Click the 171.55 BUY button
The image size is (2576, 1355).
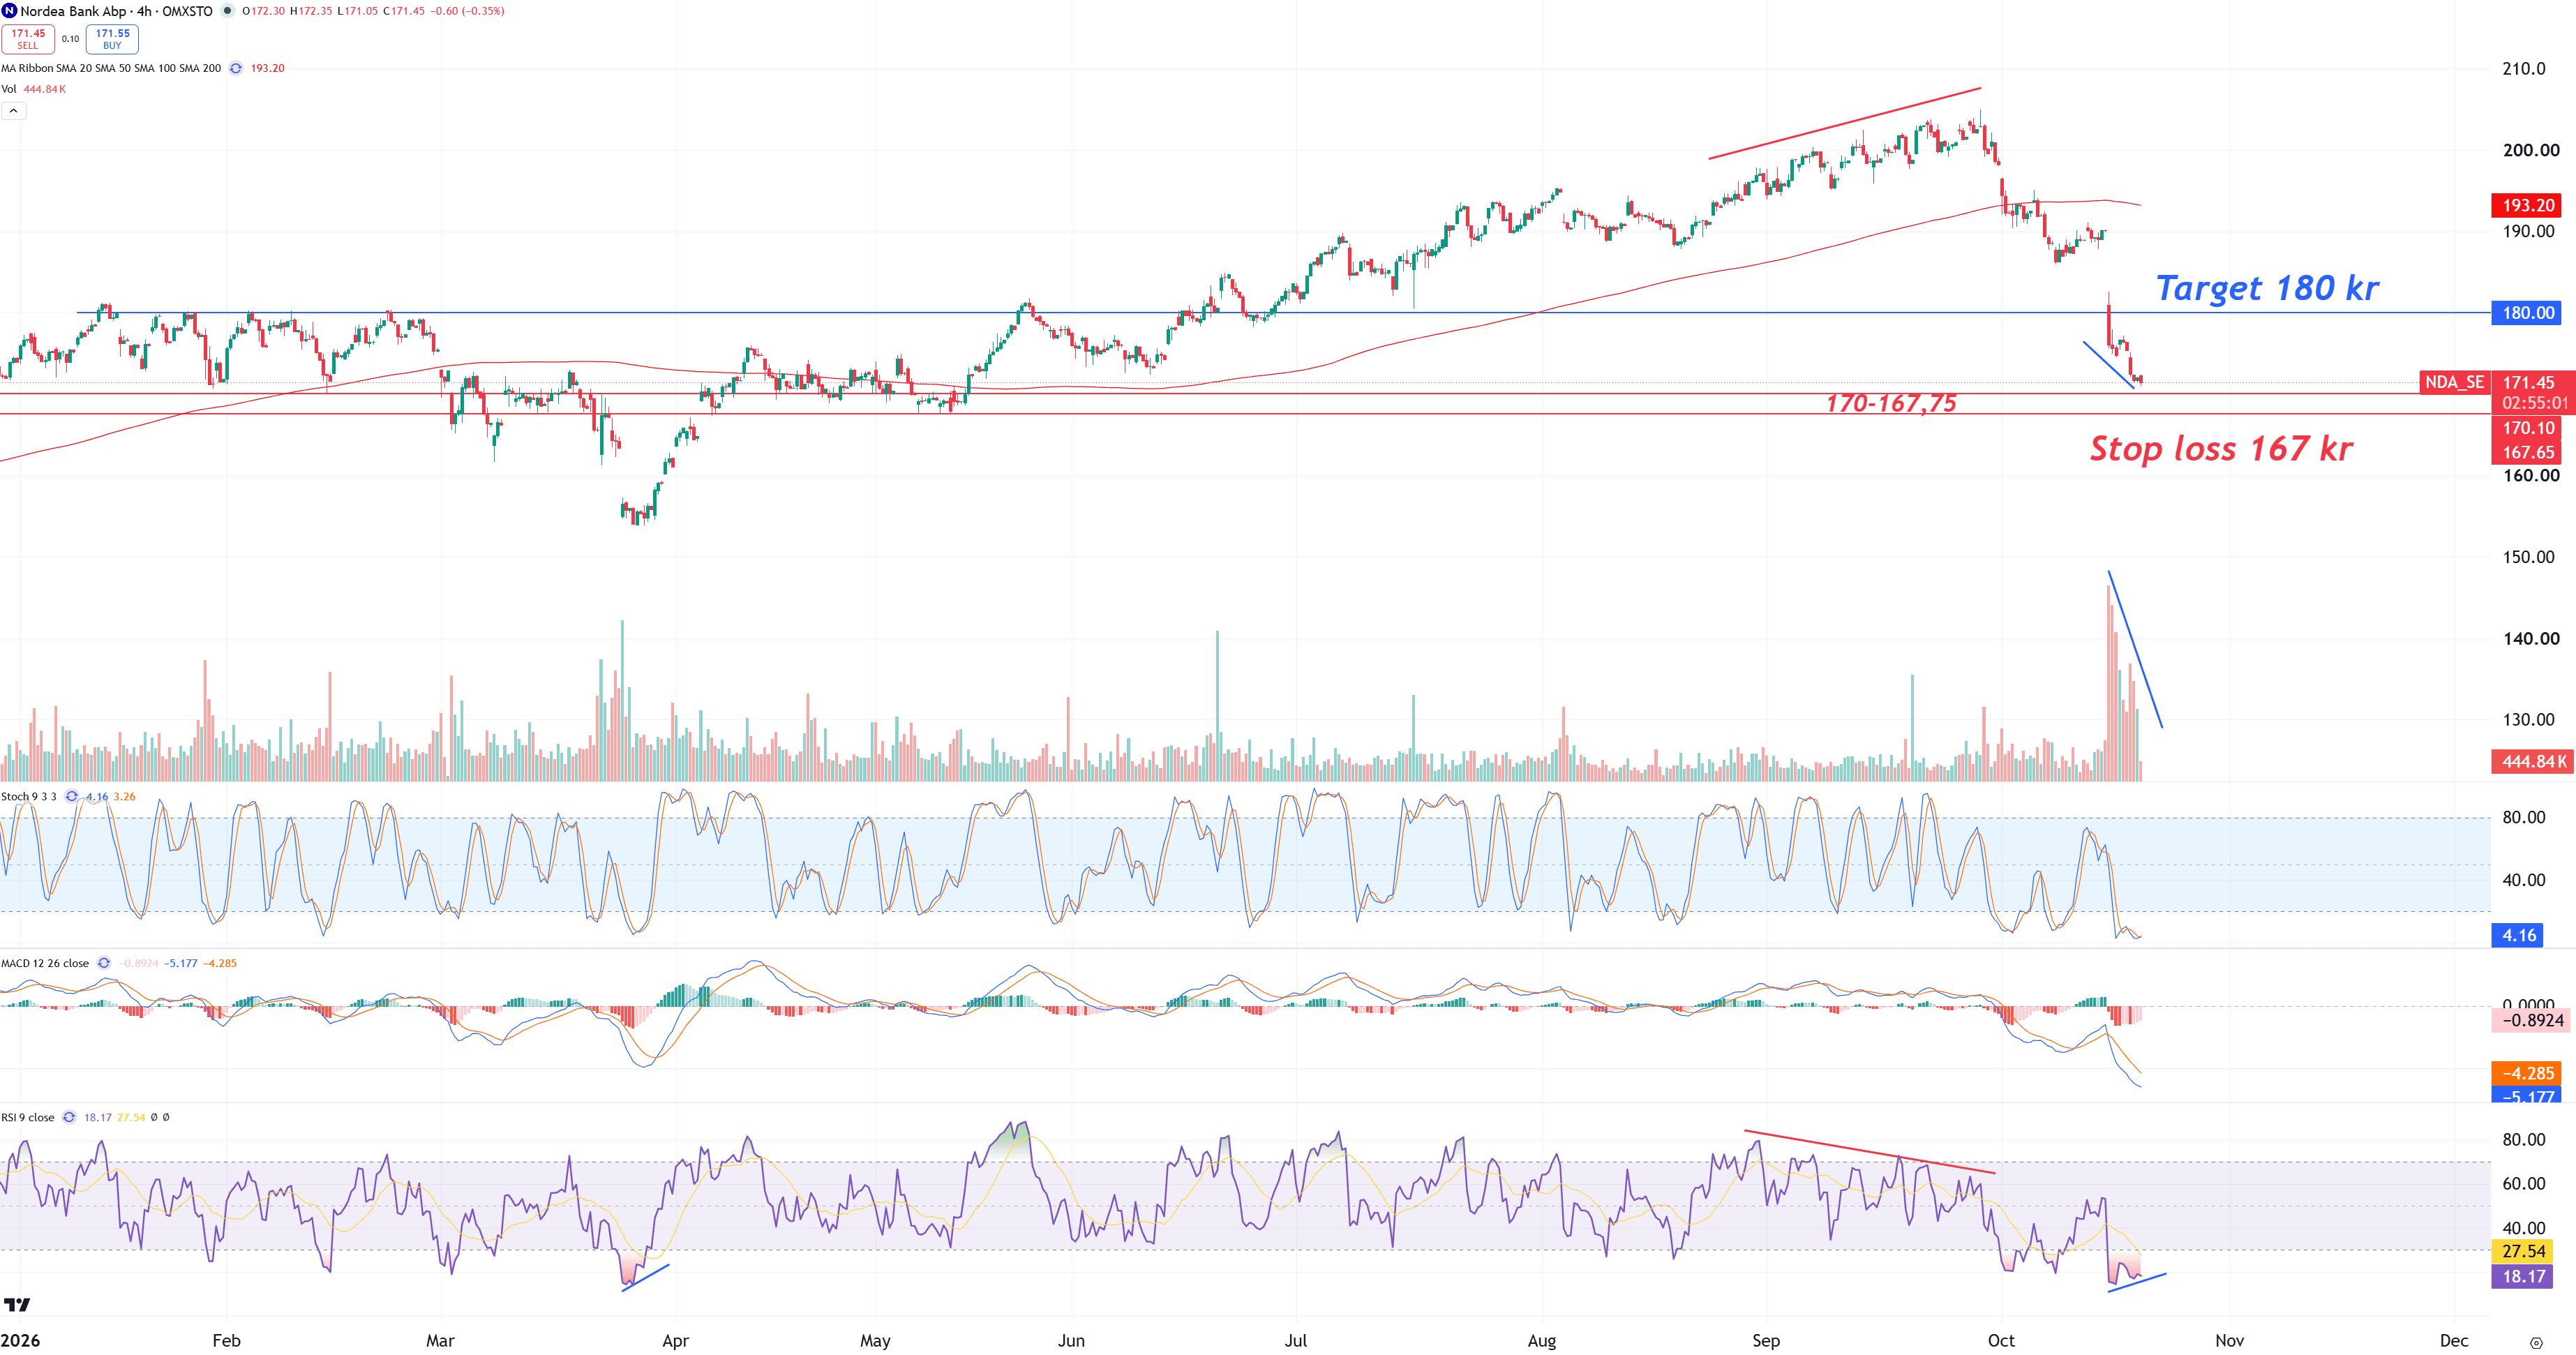coord(112,39)
